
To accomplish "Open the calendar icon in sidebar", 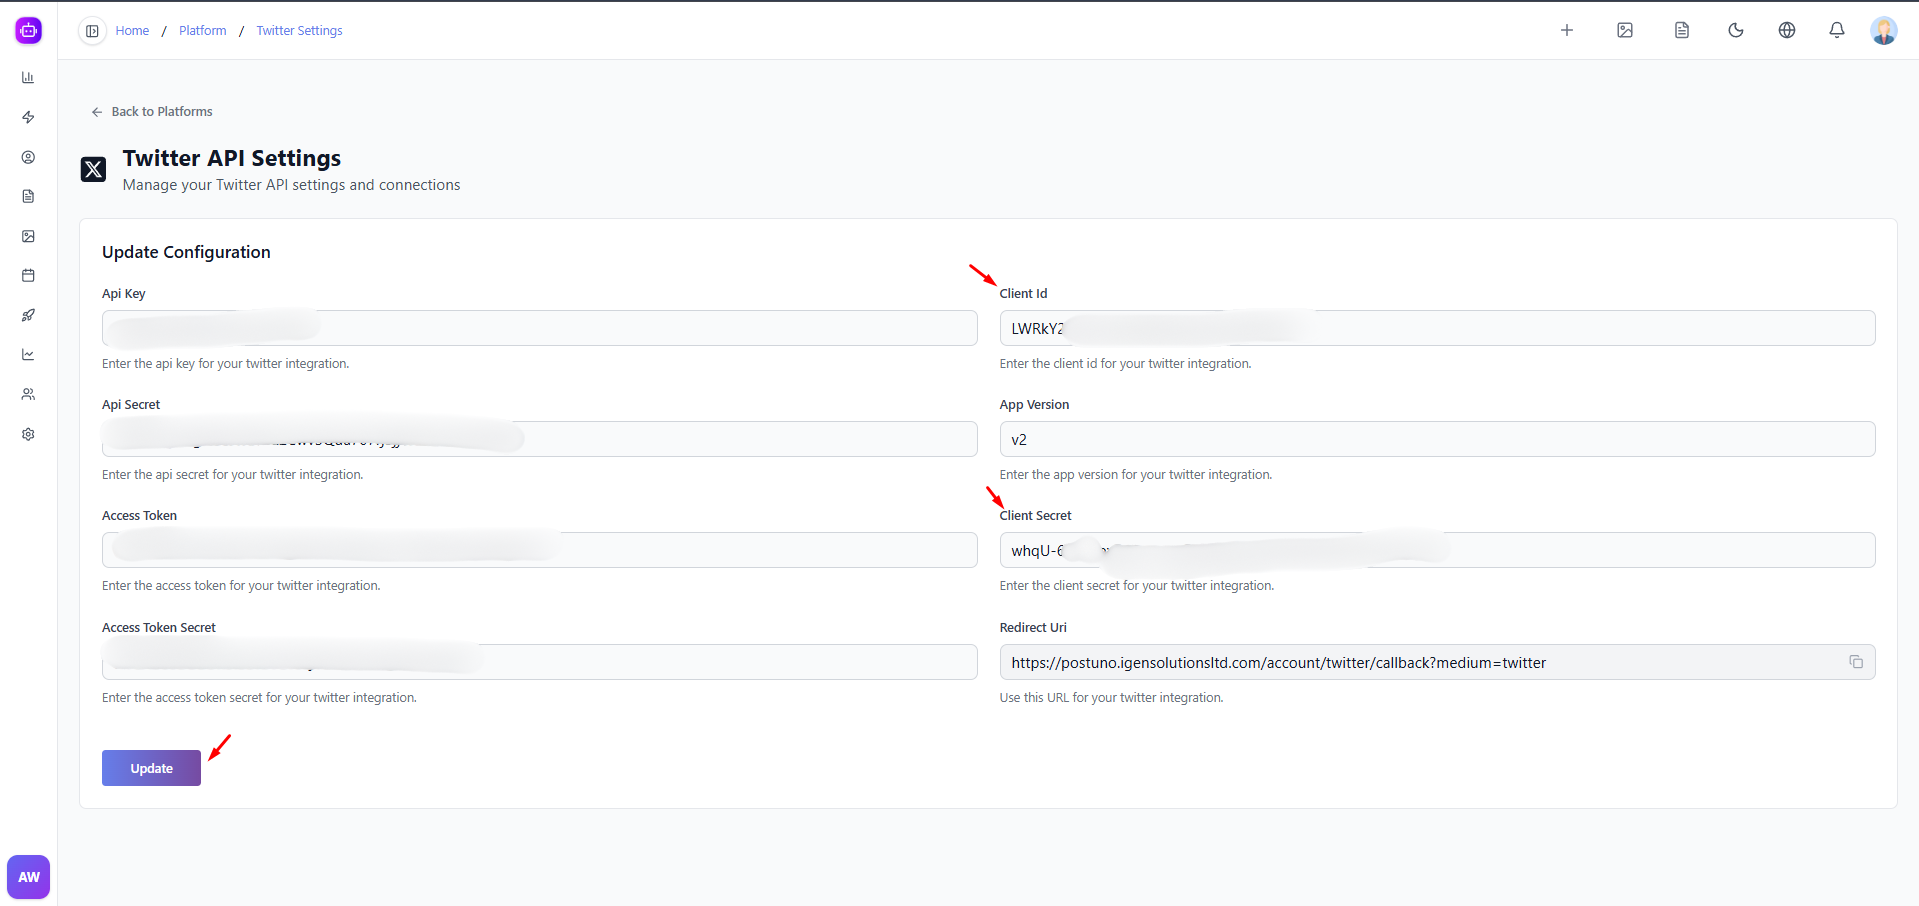I will (28, 275).
